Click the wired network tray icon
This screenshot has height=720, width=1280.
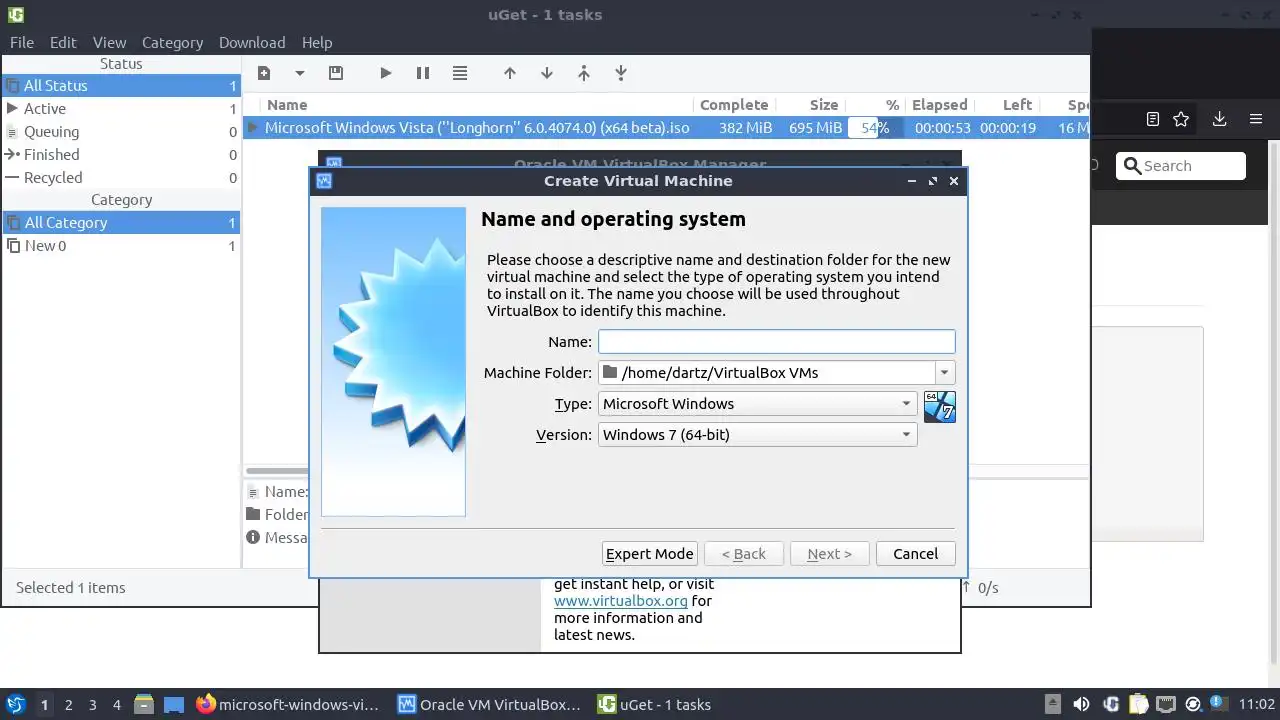(1165, 704)
